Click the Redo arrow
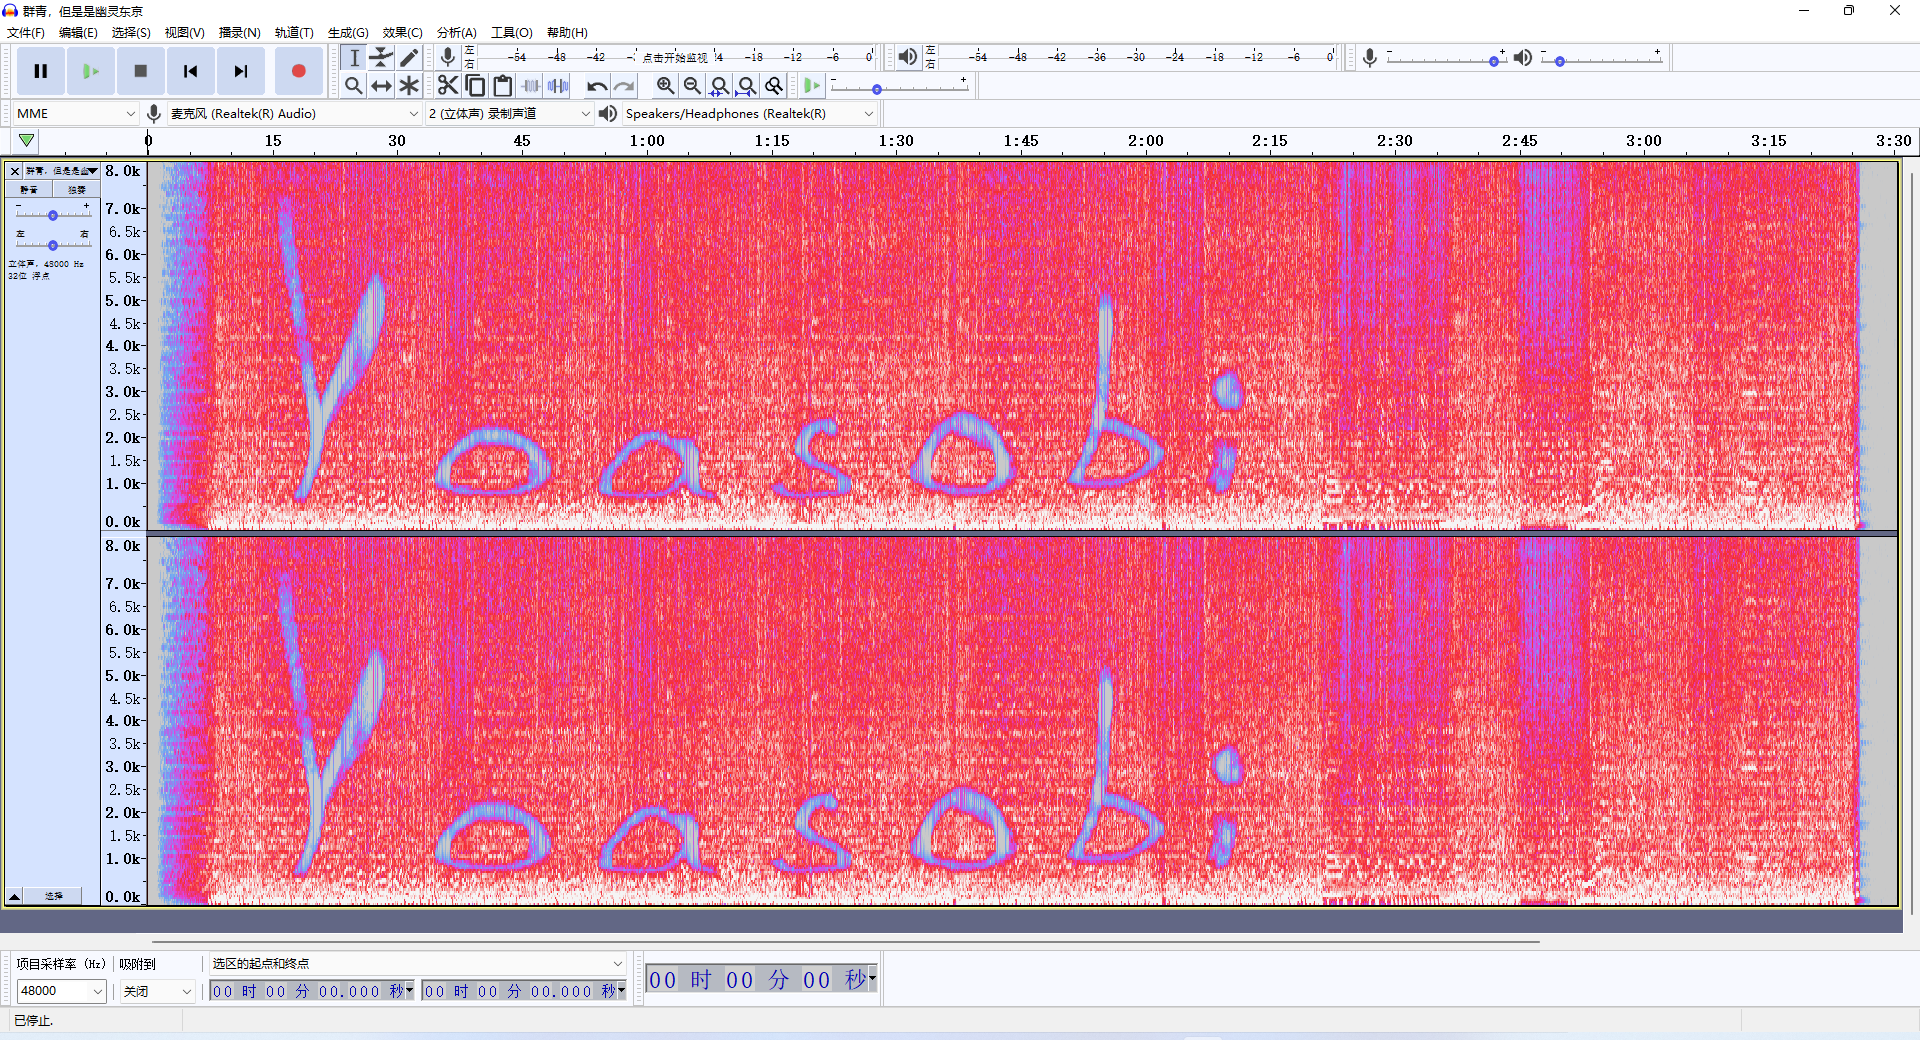The image size is (1920, 1040). point(624,86)
